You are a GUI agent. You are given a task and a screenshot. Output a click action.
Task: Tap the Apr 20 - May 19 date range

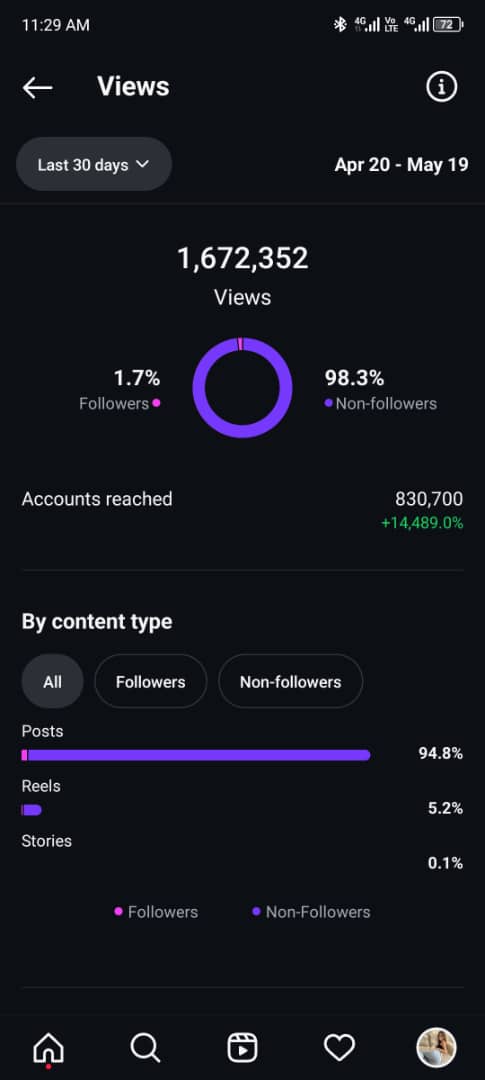tap(402, 165)
